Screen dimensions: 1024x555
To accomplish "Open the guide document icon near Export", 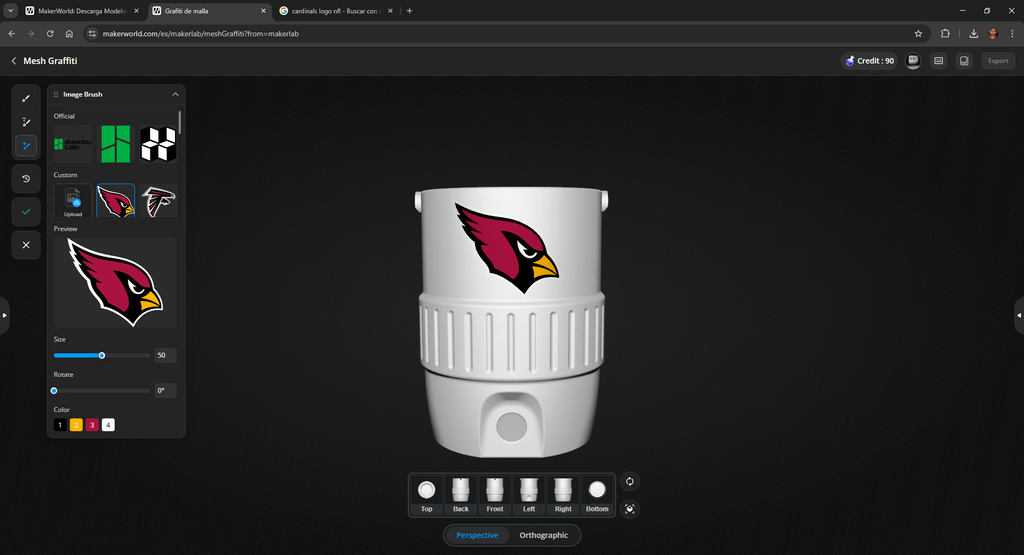I will point(964,61).
